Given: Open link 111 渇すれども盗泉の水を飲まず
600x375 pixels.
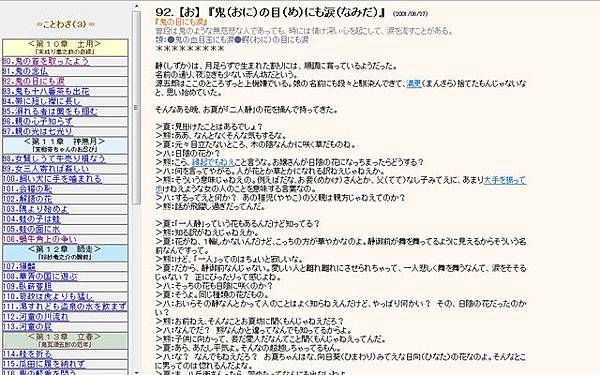Looking at the screenshot, I should (x=65, y=306).
